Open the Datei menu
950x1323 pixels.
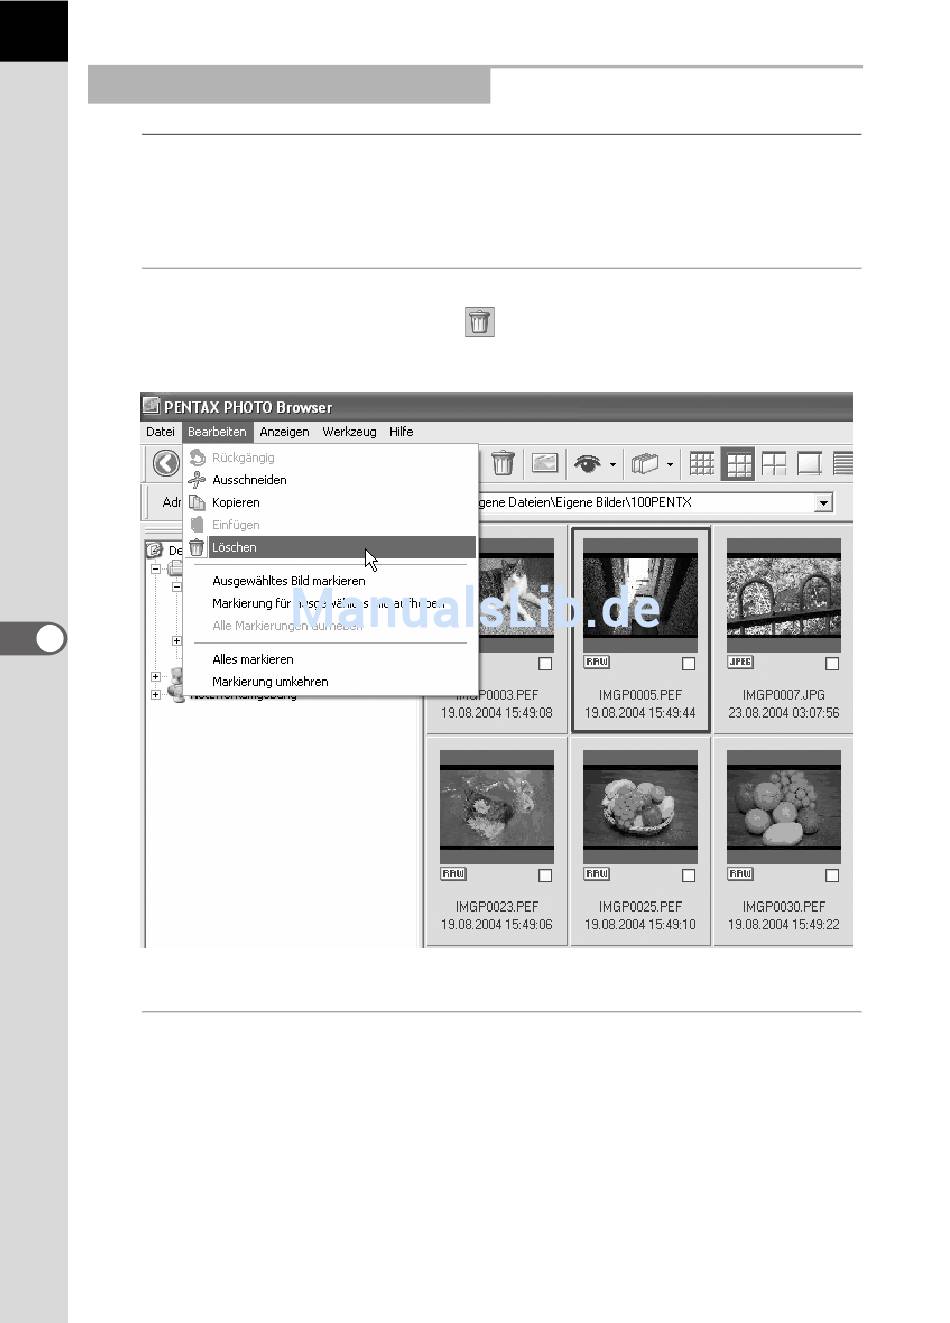(x=160, y=432)
